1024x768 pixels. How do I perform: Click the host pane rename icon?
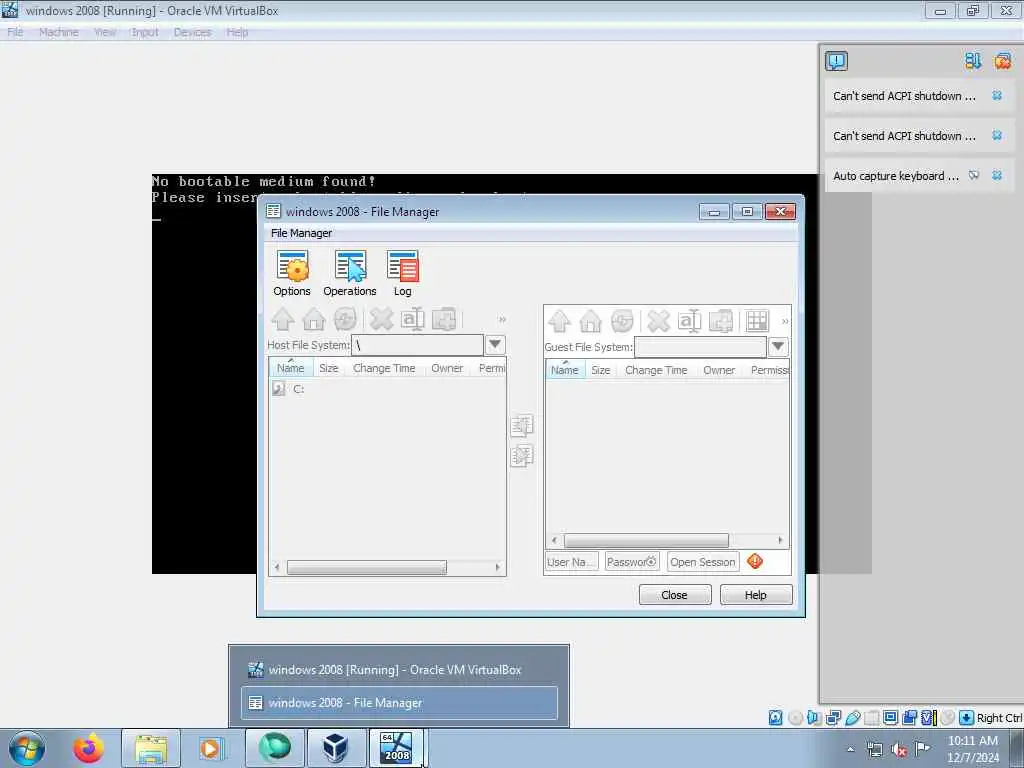point(413,319)
